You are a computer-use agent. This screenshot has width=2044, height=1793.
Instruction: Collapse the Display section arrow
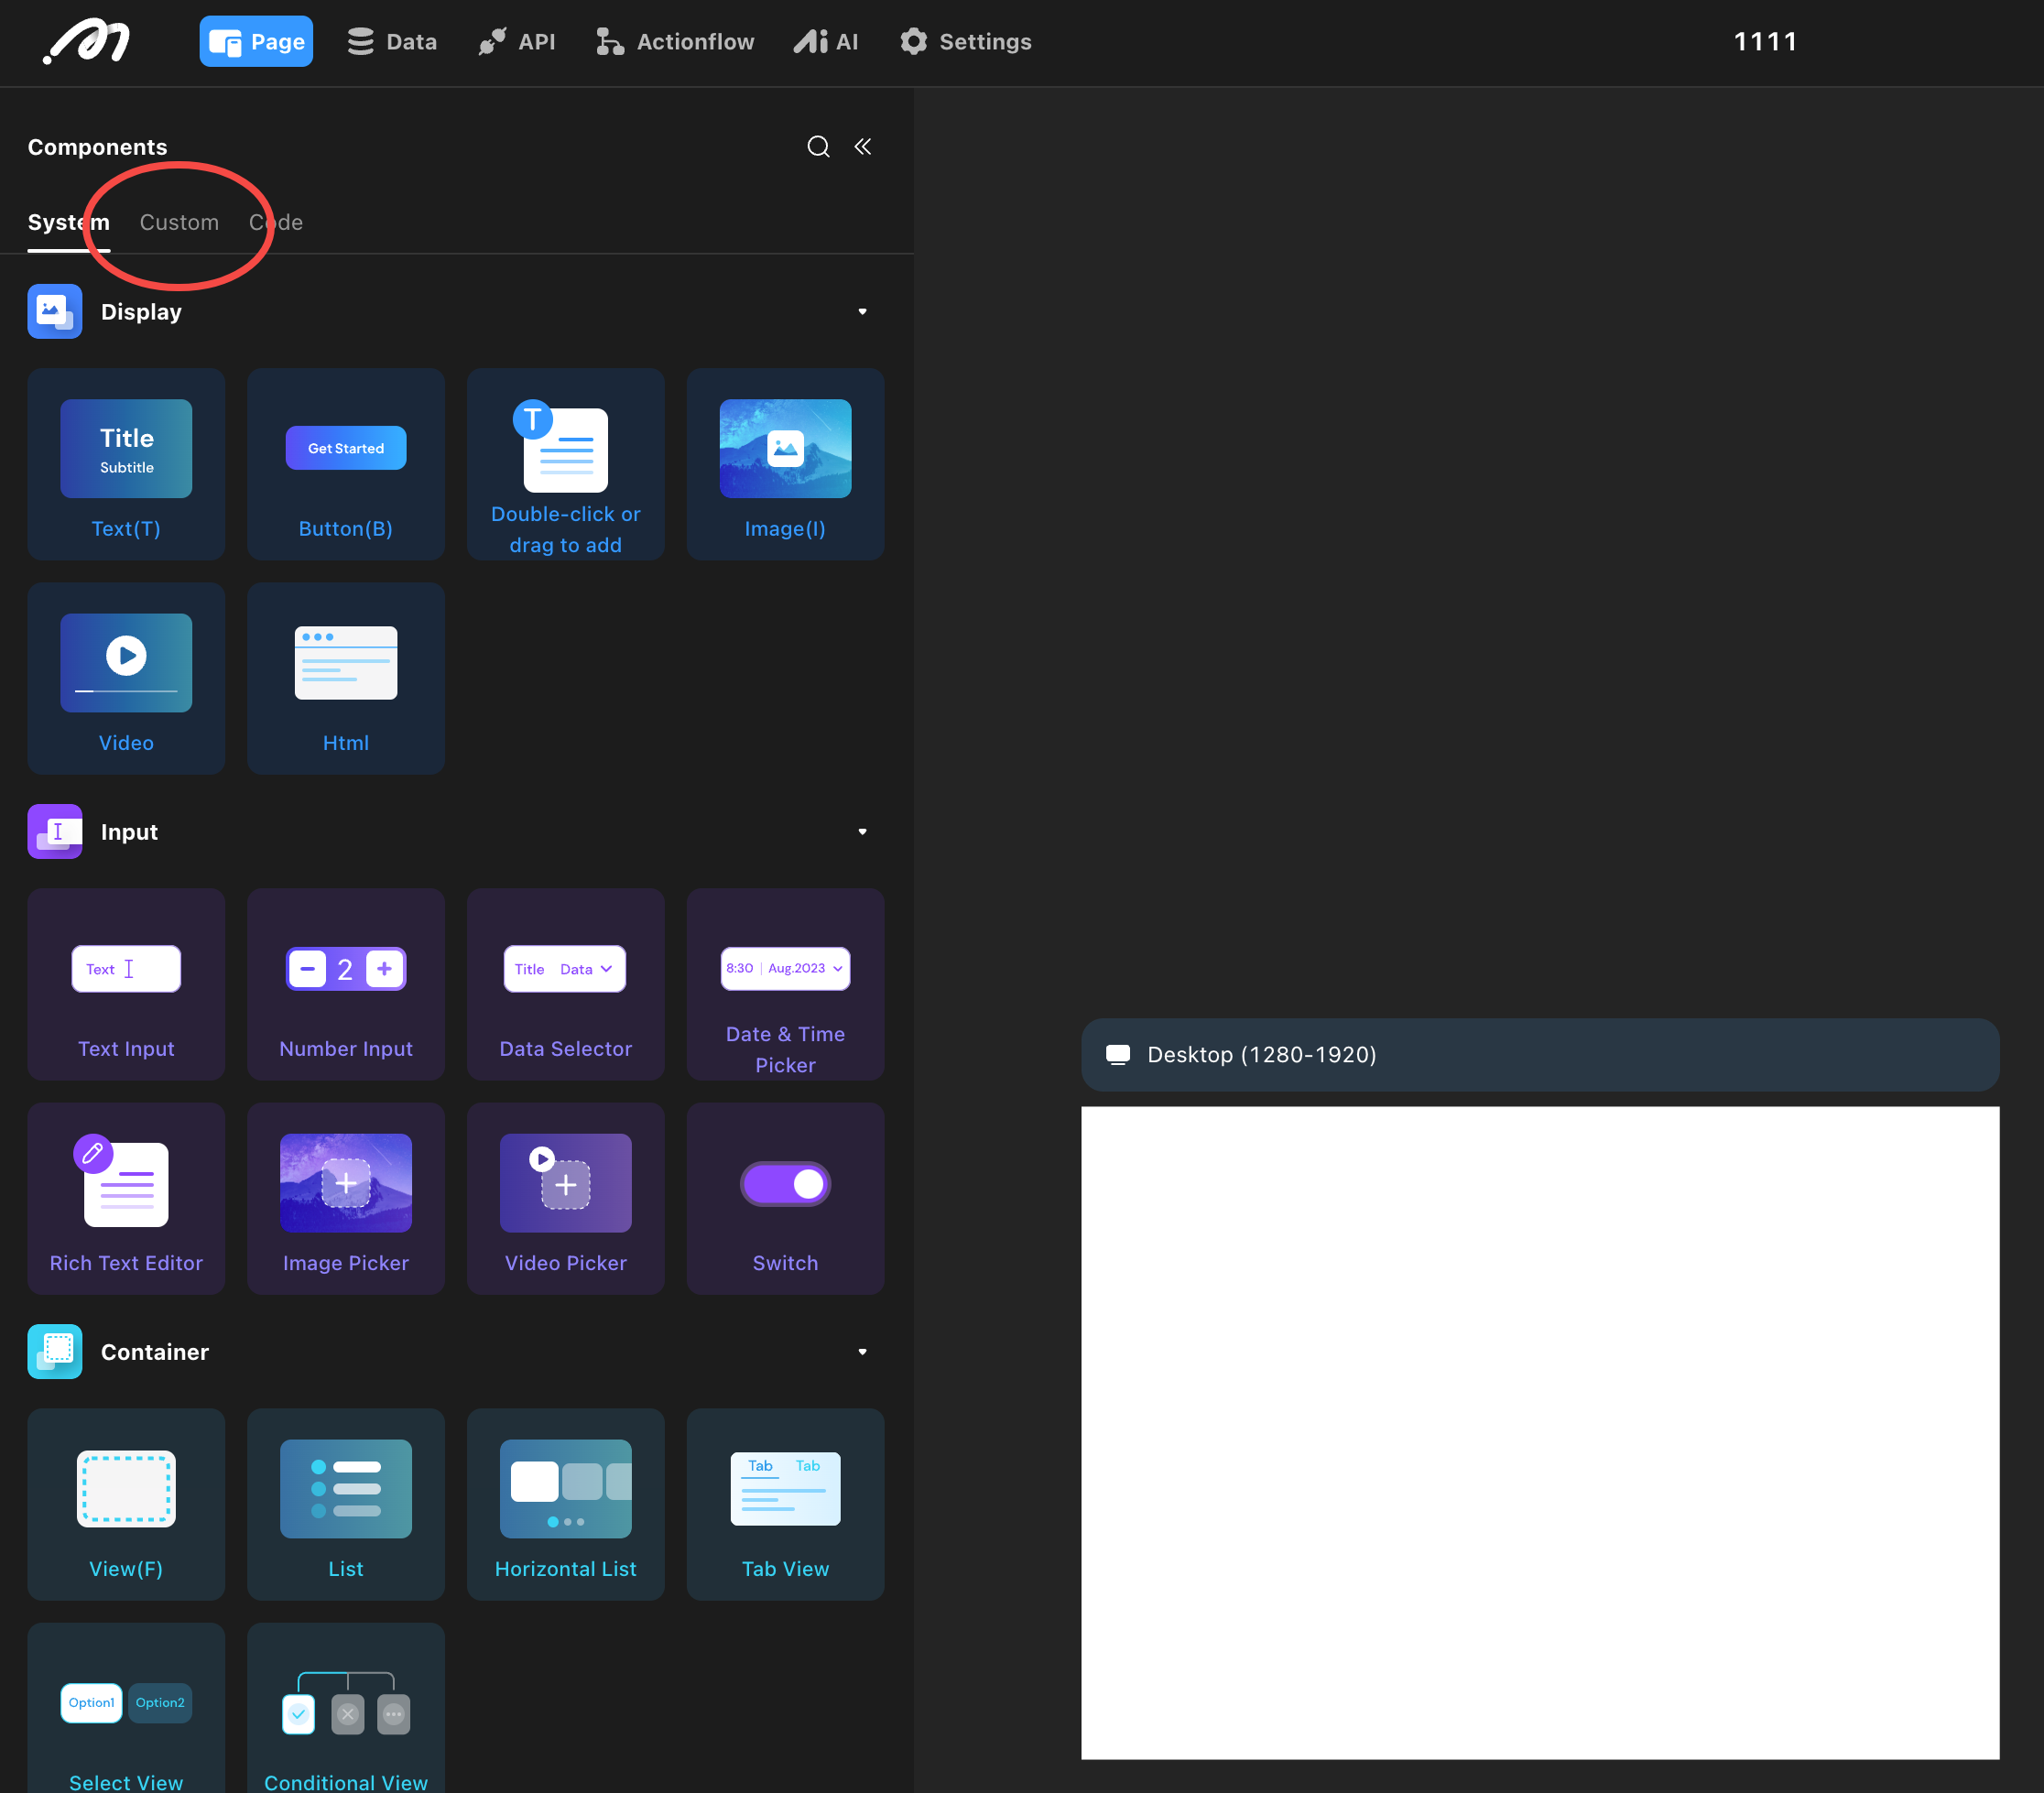point(862,312)
